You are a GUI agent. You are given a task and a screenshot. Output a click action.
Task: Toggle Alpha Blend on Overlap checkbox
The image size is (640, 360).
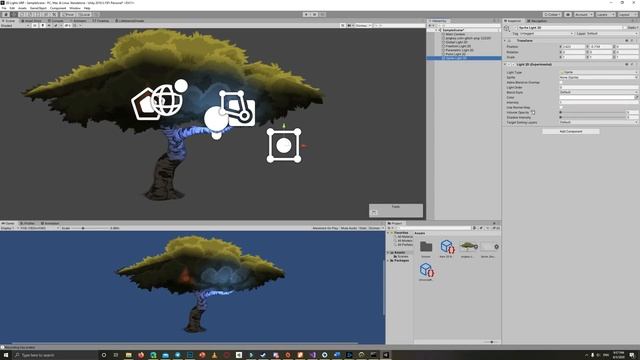(x=561, y=82)
